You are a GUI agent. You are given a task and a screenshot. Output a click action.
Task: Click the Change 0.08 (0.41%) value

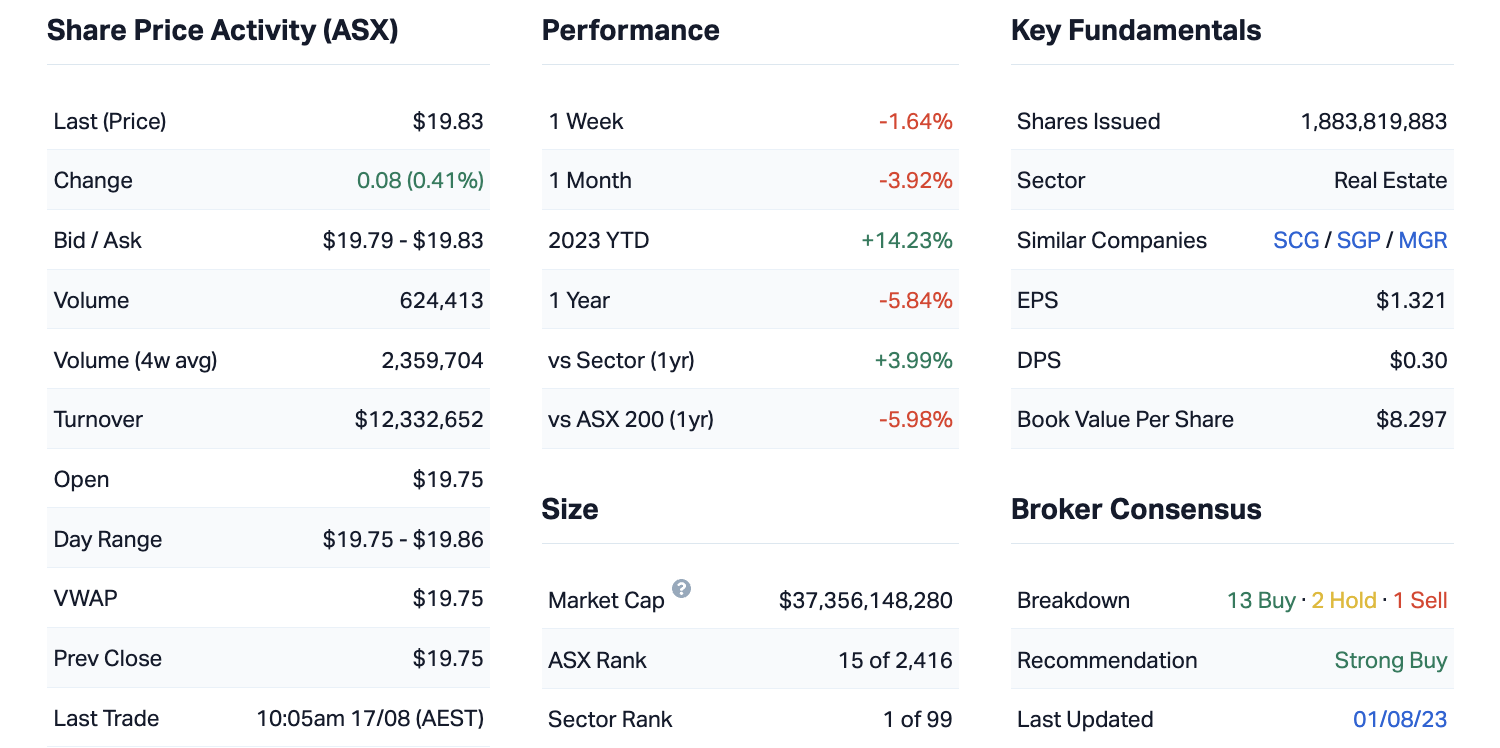point(420,180)
